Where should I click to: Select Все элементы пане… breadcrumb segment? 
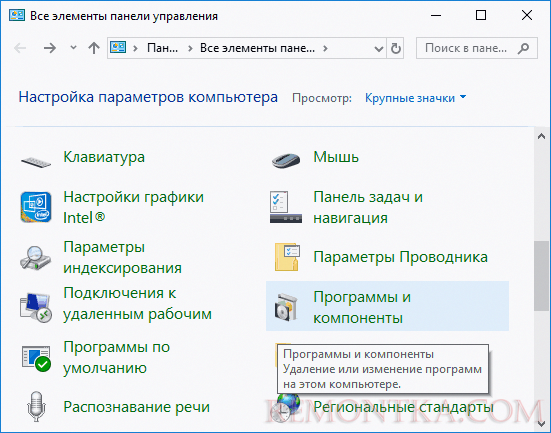coord(257,48)
